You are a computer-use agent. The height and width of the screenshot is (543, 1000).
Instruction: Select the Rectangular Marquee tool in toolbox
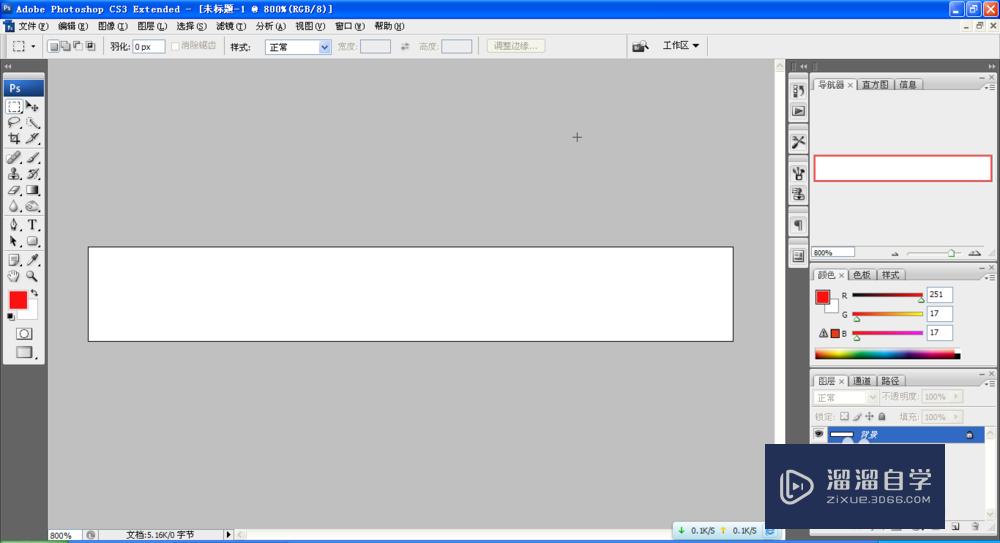[14, 107]
